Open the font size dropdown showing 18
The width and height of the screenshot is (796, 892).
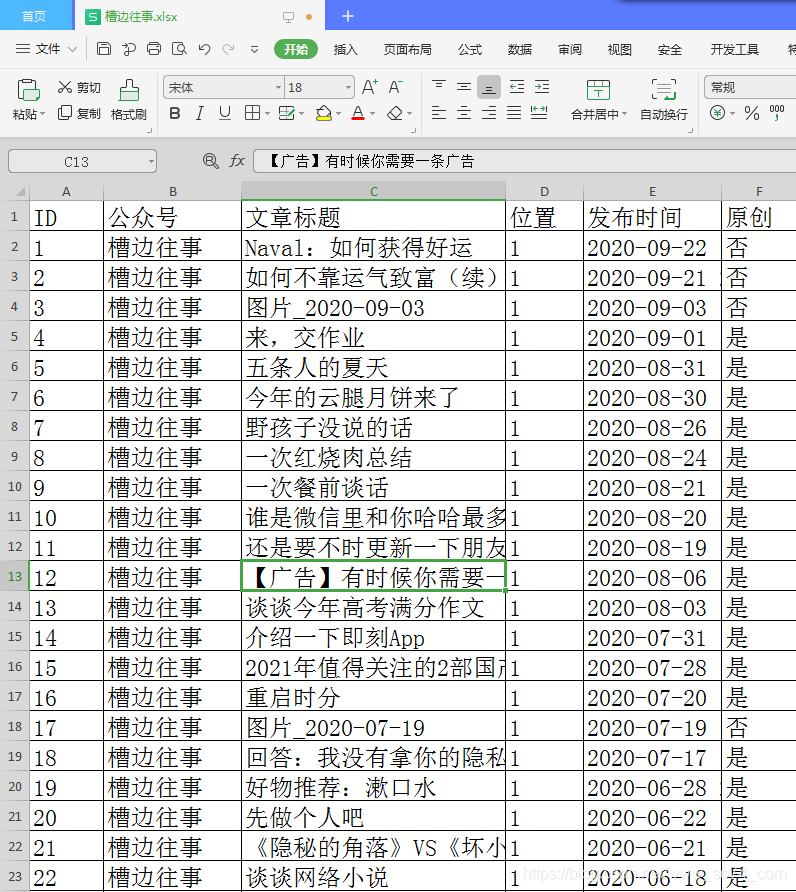[x=348, y=88]
